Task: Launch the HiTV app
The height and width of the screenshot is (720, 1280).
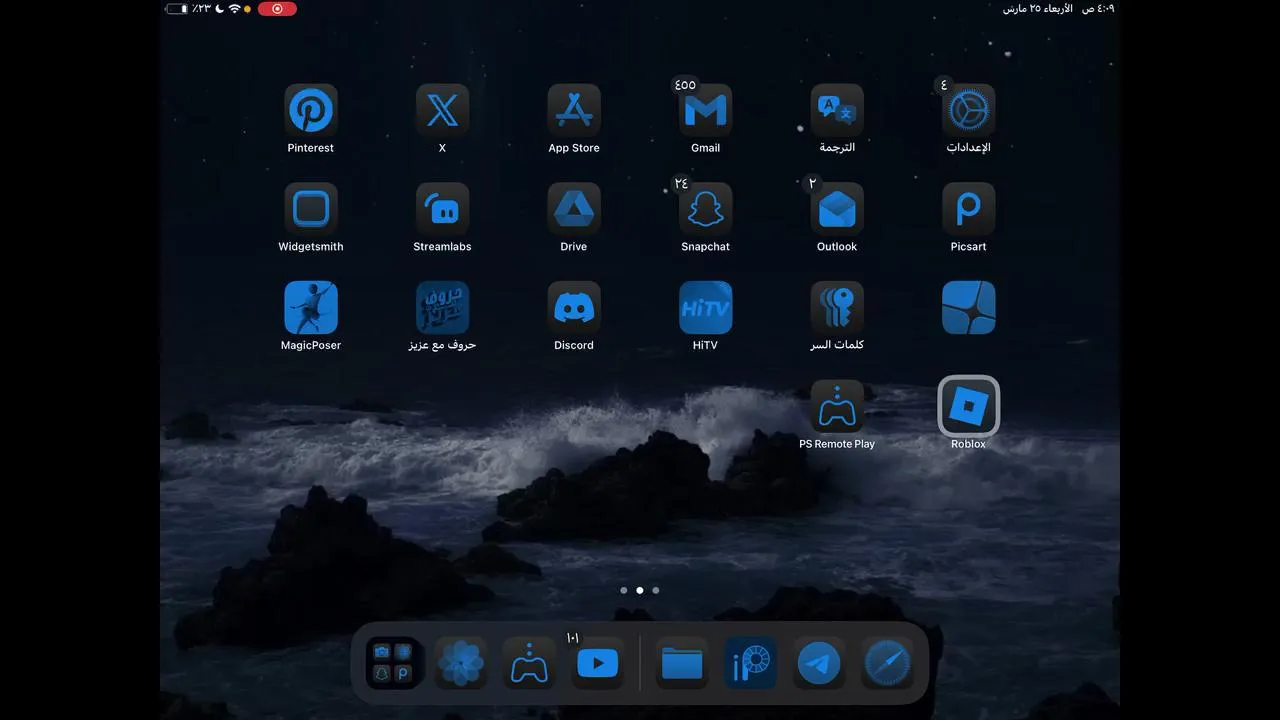Action: tap(706, 307)
